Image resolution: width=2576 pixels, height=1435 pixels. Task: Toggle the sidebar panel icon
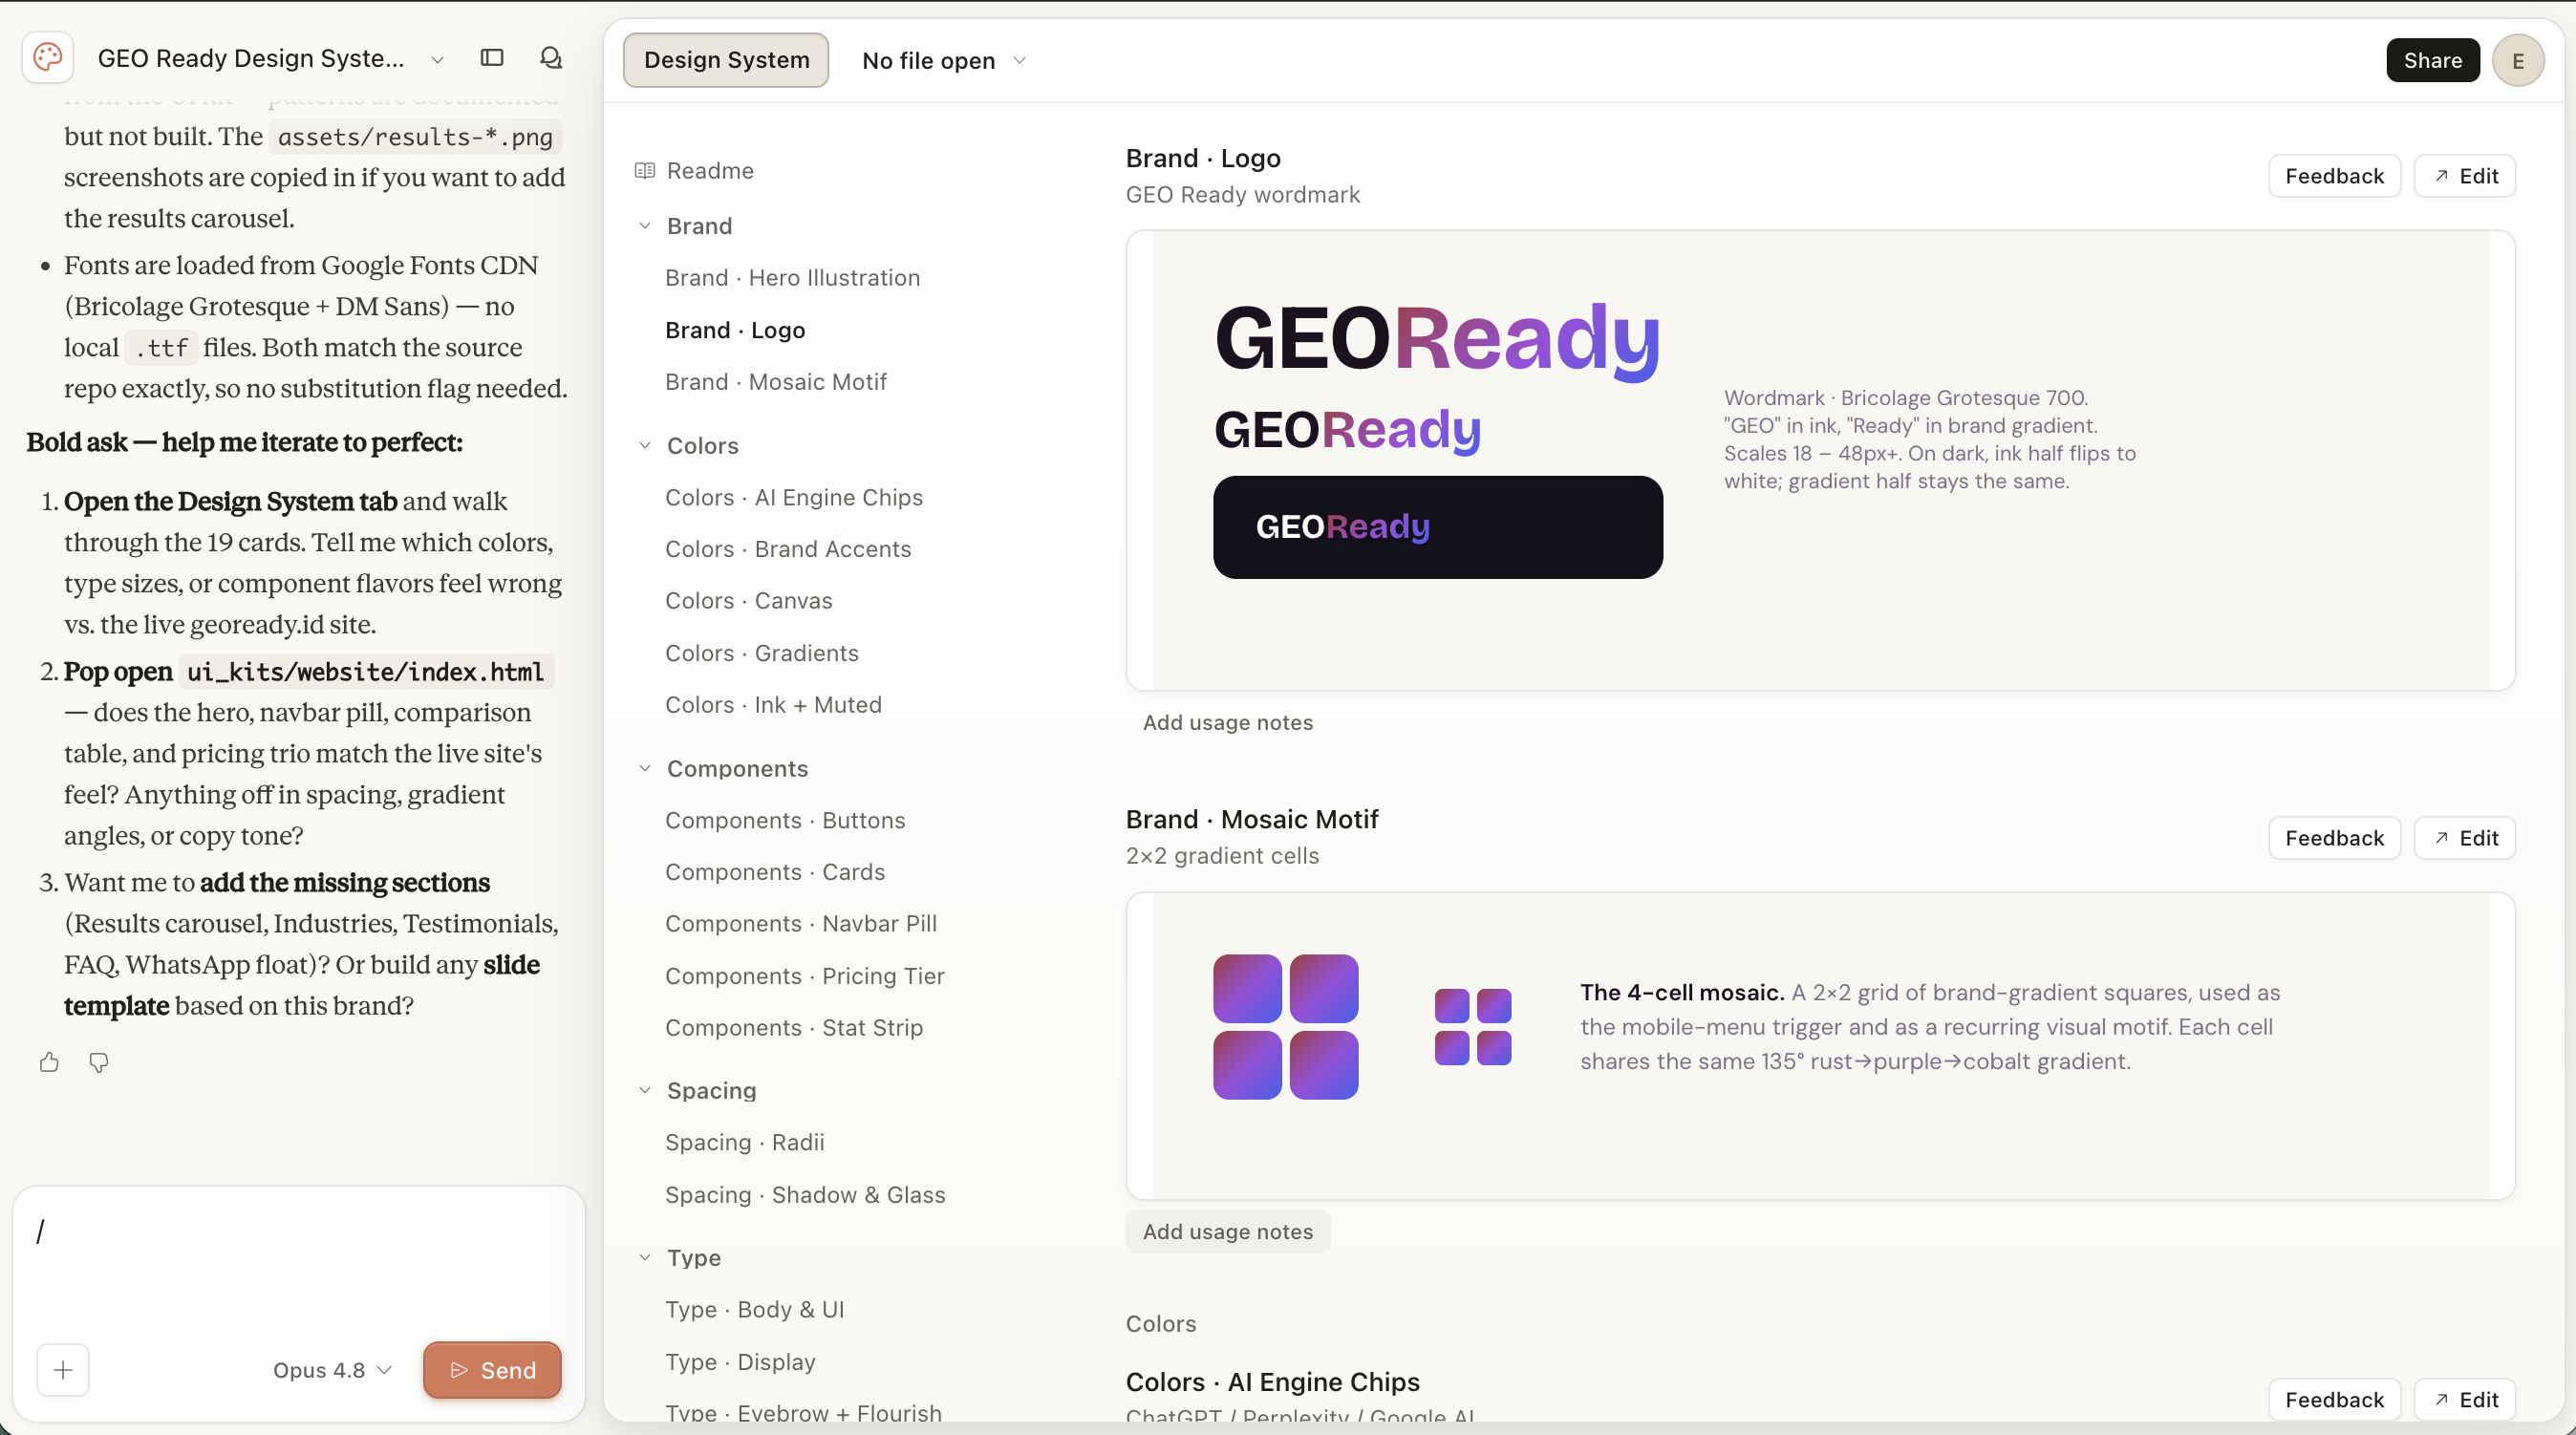click(492, 58)
